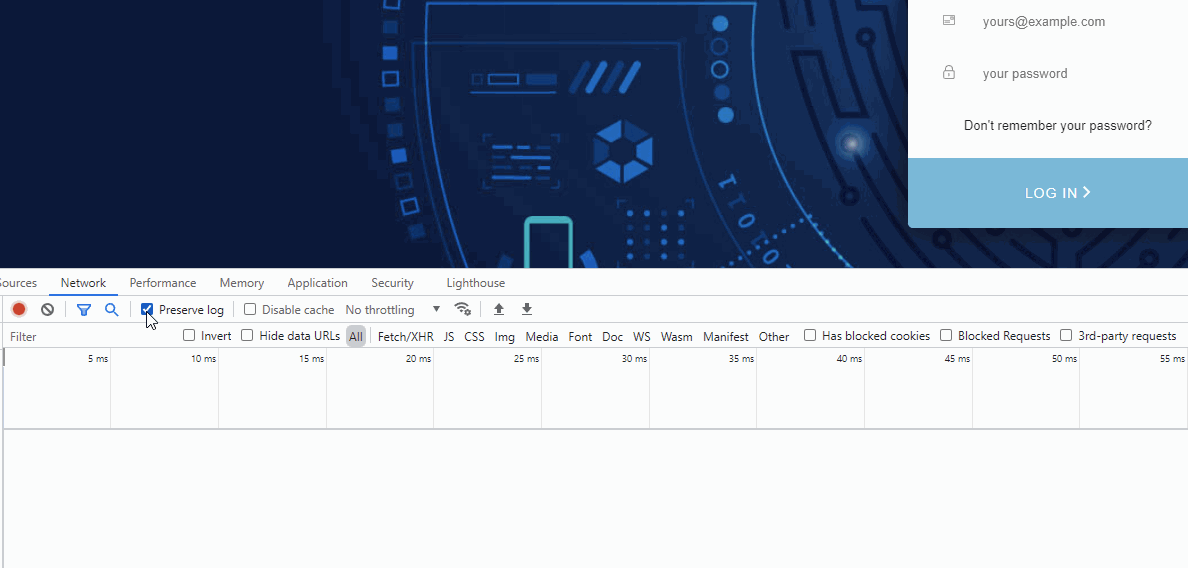Open the Security tab
The width and height of the screenshot is (1188, 568).
click(392, 282)
